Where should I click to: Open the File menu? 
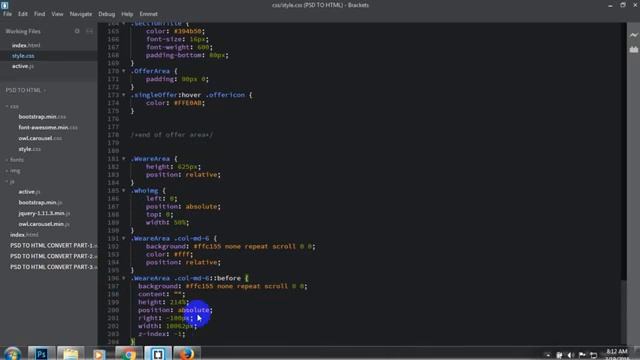[x=7, y=14]
